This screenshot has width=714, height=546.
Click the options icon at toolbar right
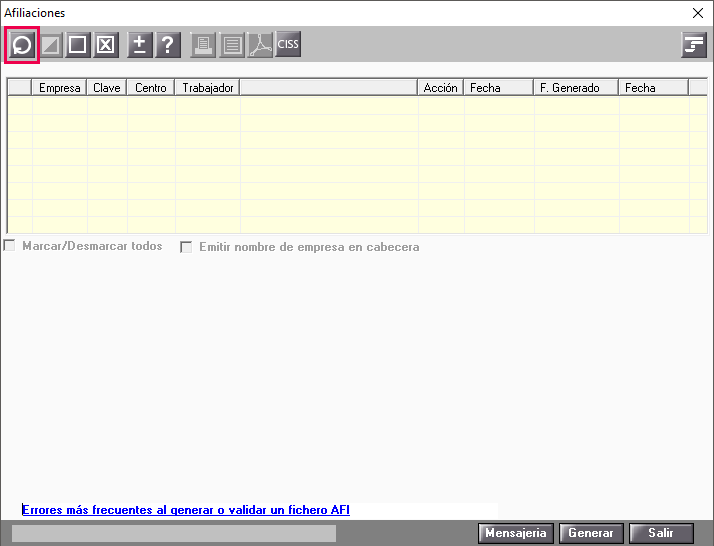pyautogui.click(x=694, y=45)
